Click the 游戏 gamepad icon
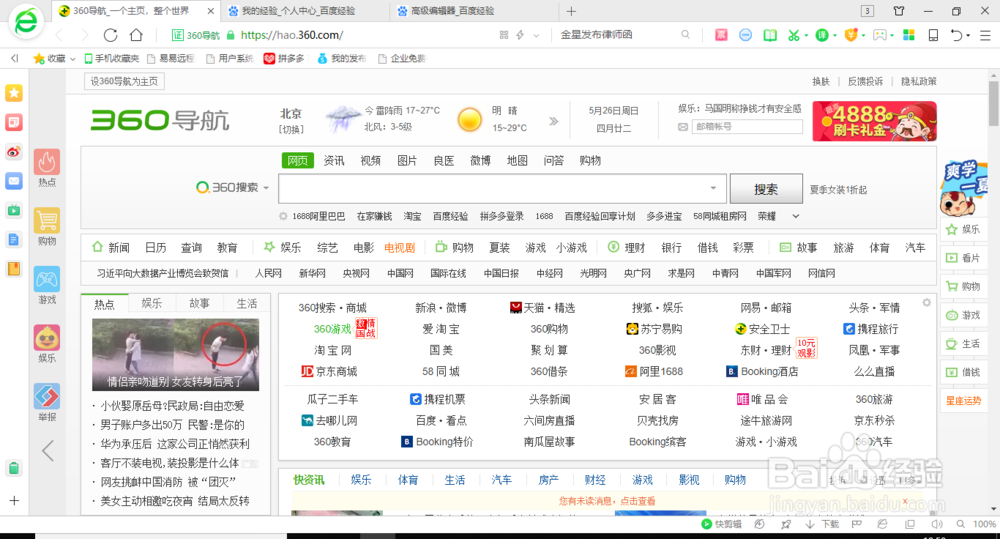The width and height of the screenshot is (1000, 539). tap(47, 279)
